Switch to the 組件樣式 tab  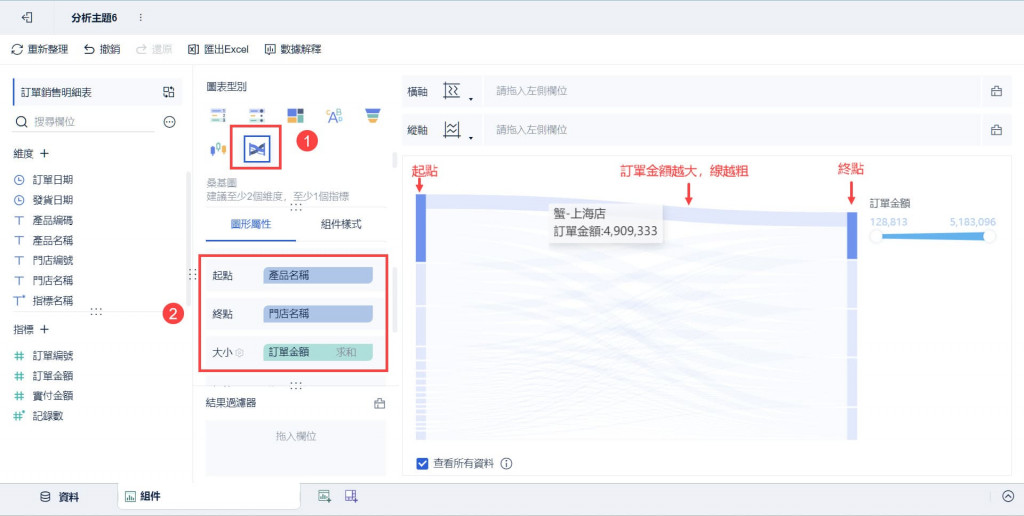[341, 225]
